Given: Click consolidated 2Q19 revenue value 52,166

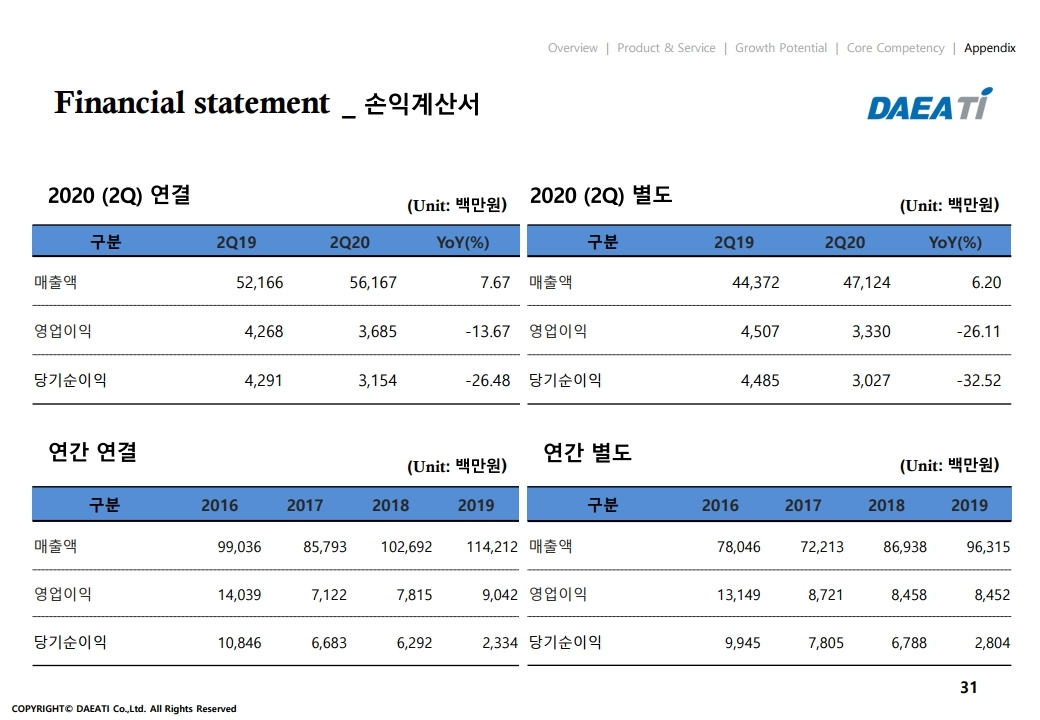Looking at the screenshot, I should point(259,282).
